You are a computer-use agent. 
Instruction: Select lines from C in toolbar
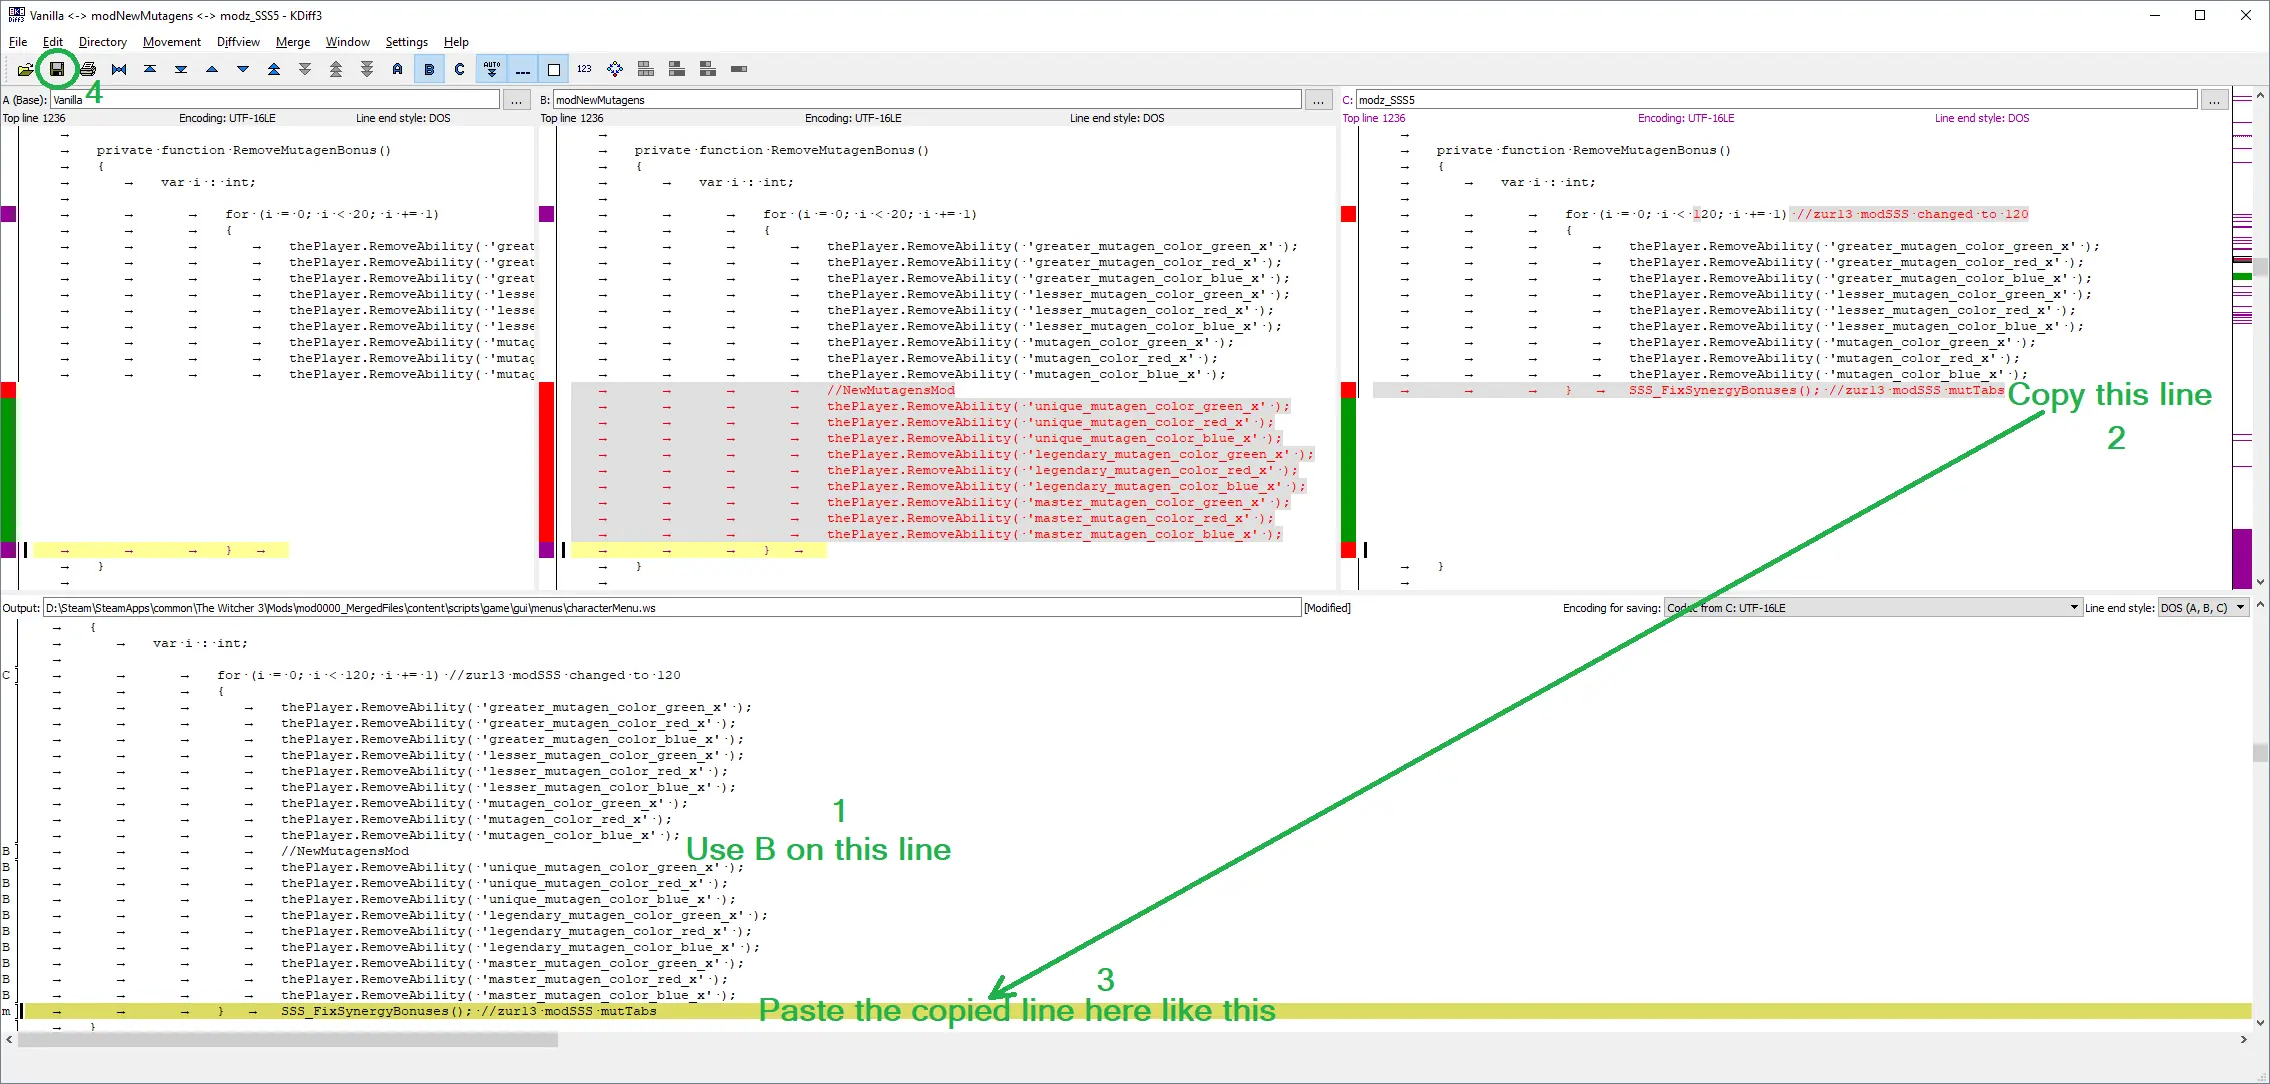coord(460,69)
